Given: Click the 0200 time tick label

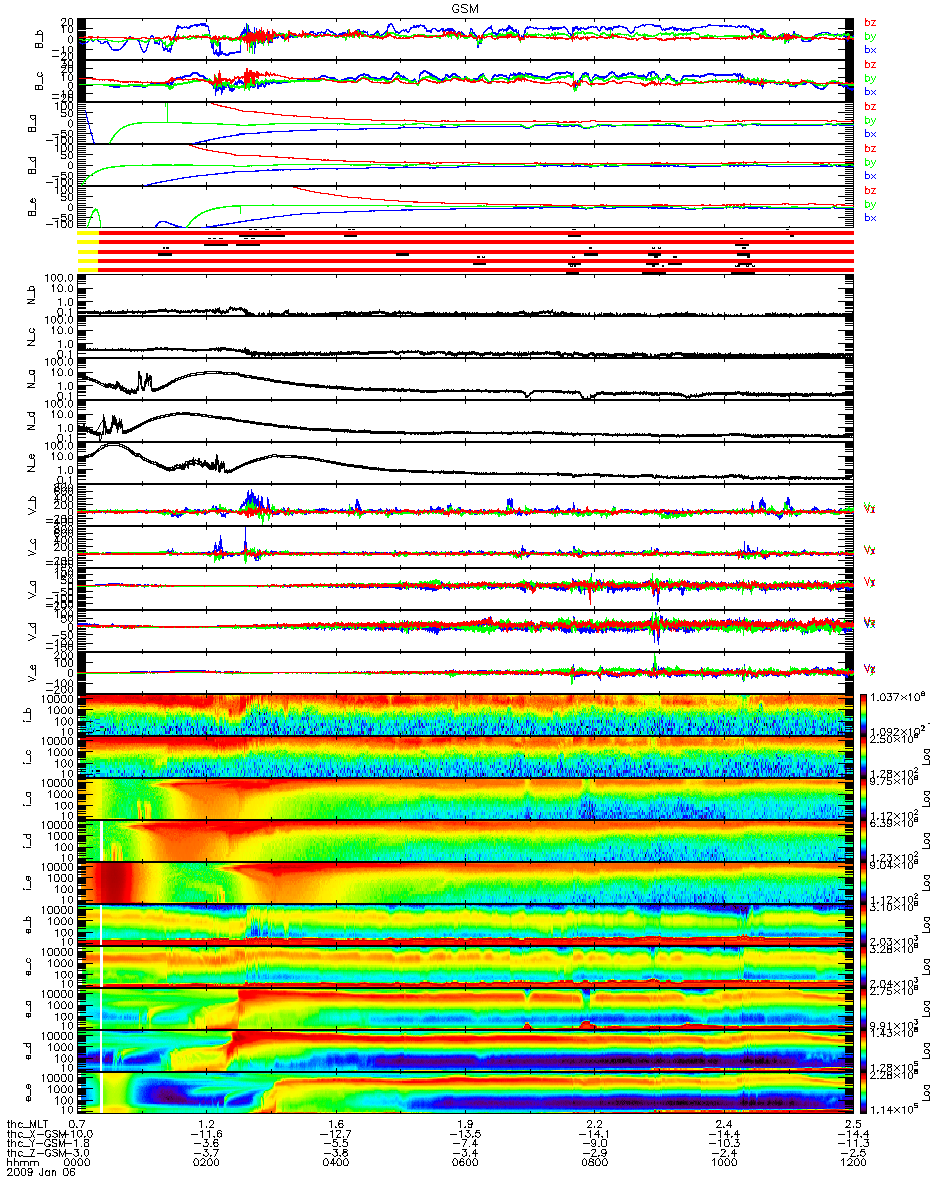Looking at the screenshot, I should [x=205, y=1162].
